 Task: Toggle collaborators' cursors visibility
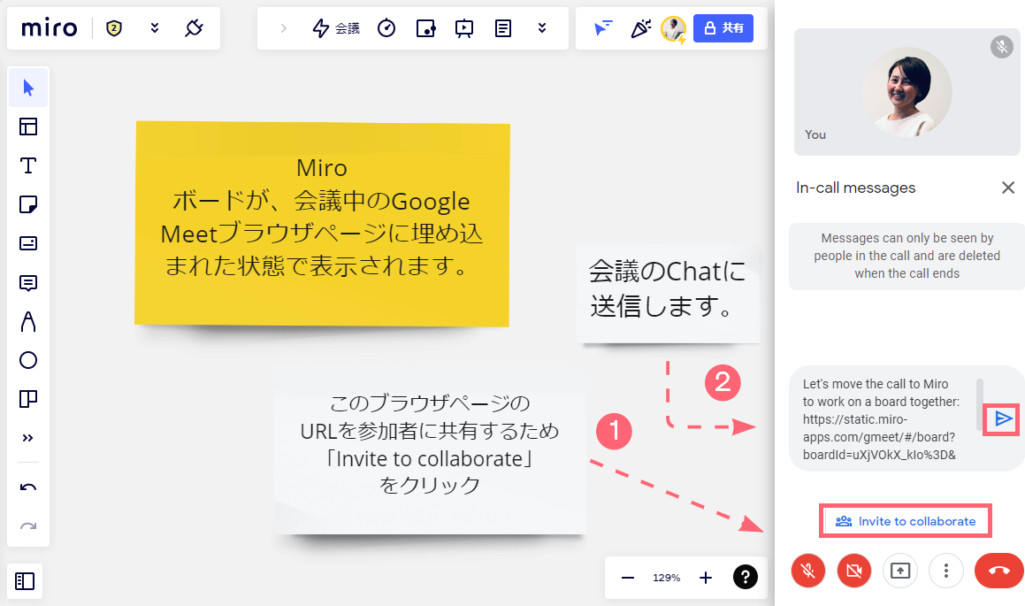603,28
